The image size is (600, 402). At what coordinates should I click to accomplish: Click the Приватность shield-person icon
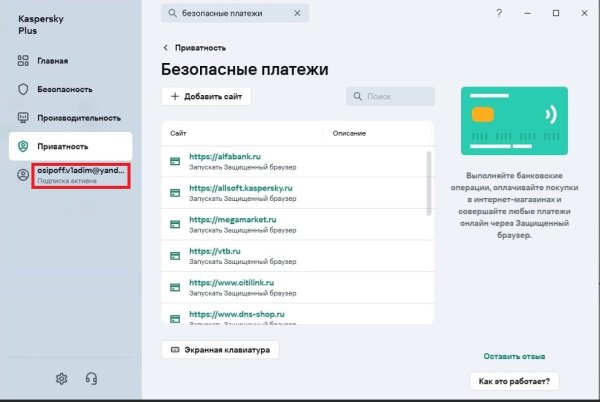(x=23, y=146)
